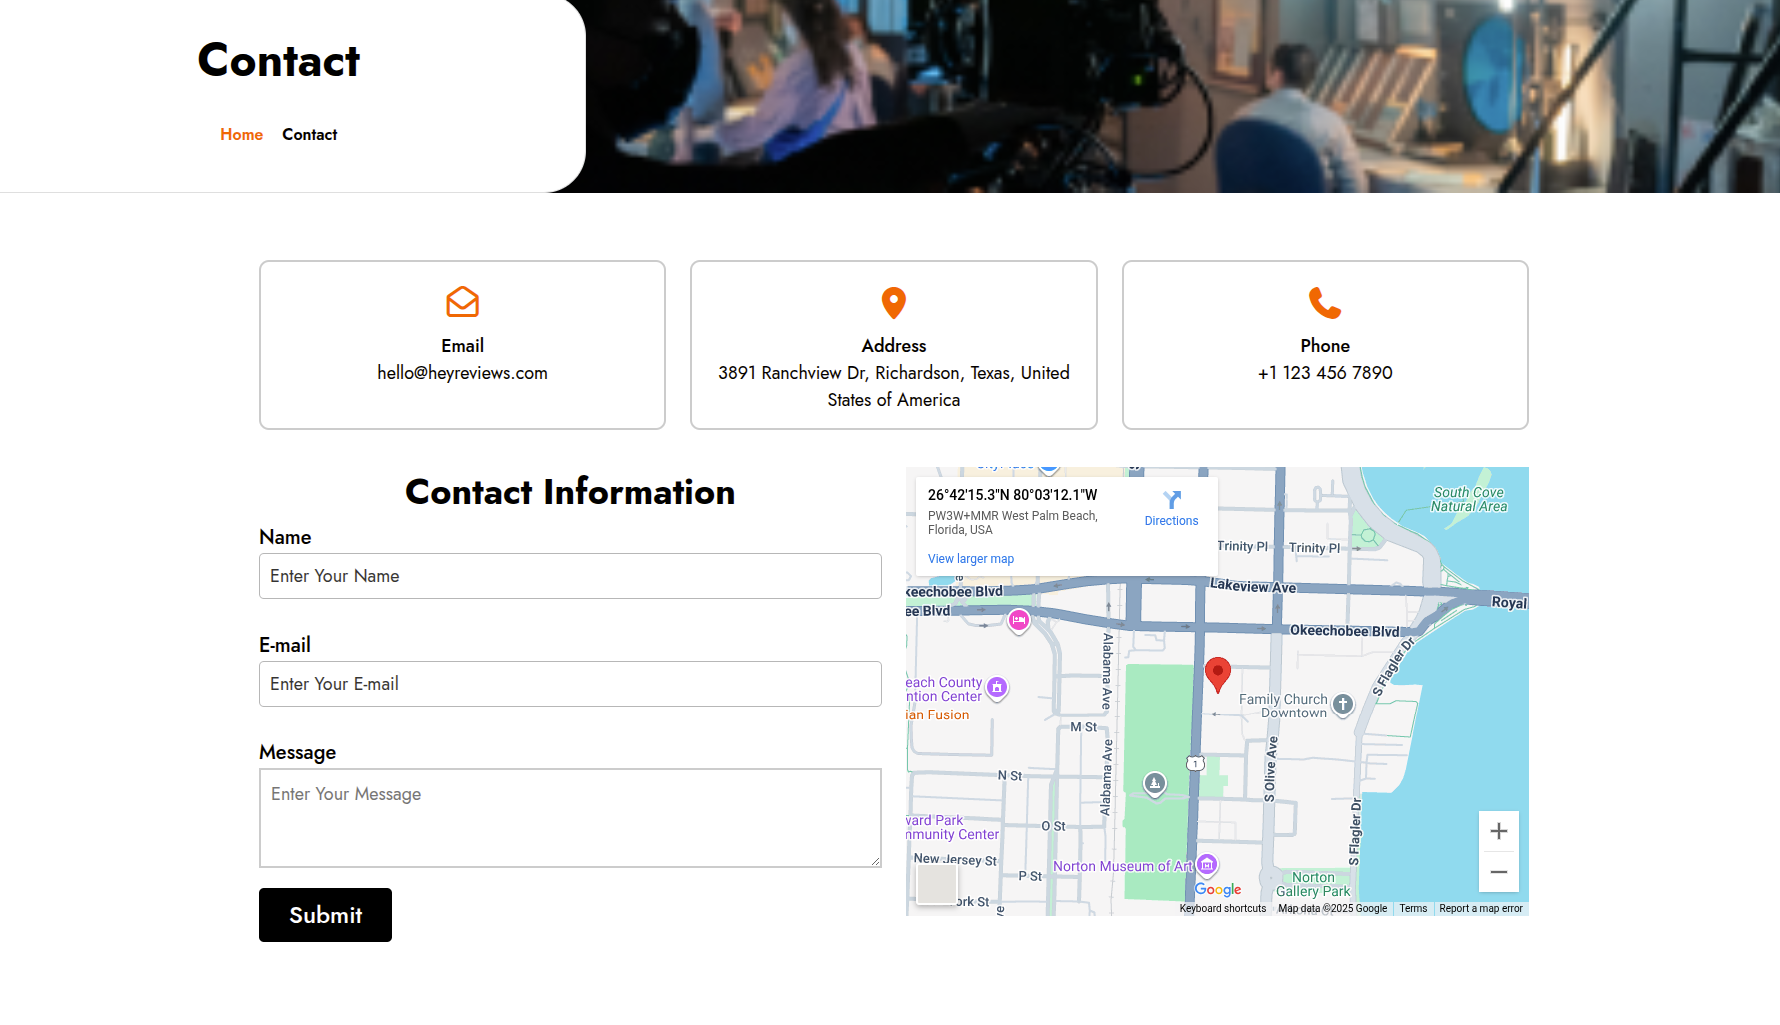Click the red map marker pin

[1217, 674]
